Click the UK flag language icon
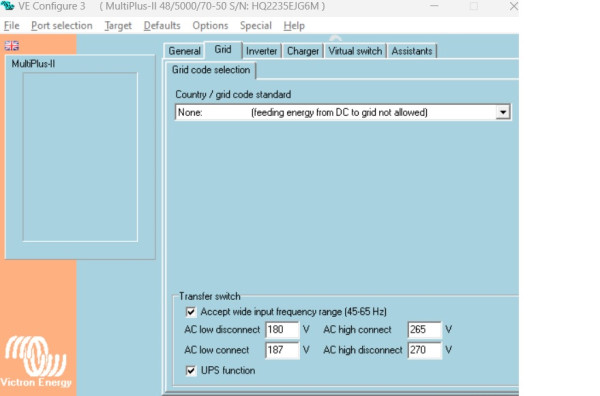Screen dimensions: 600x396 [11, 46]
